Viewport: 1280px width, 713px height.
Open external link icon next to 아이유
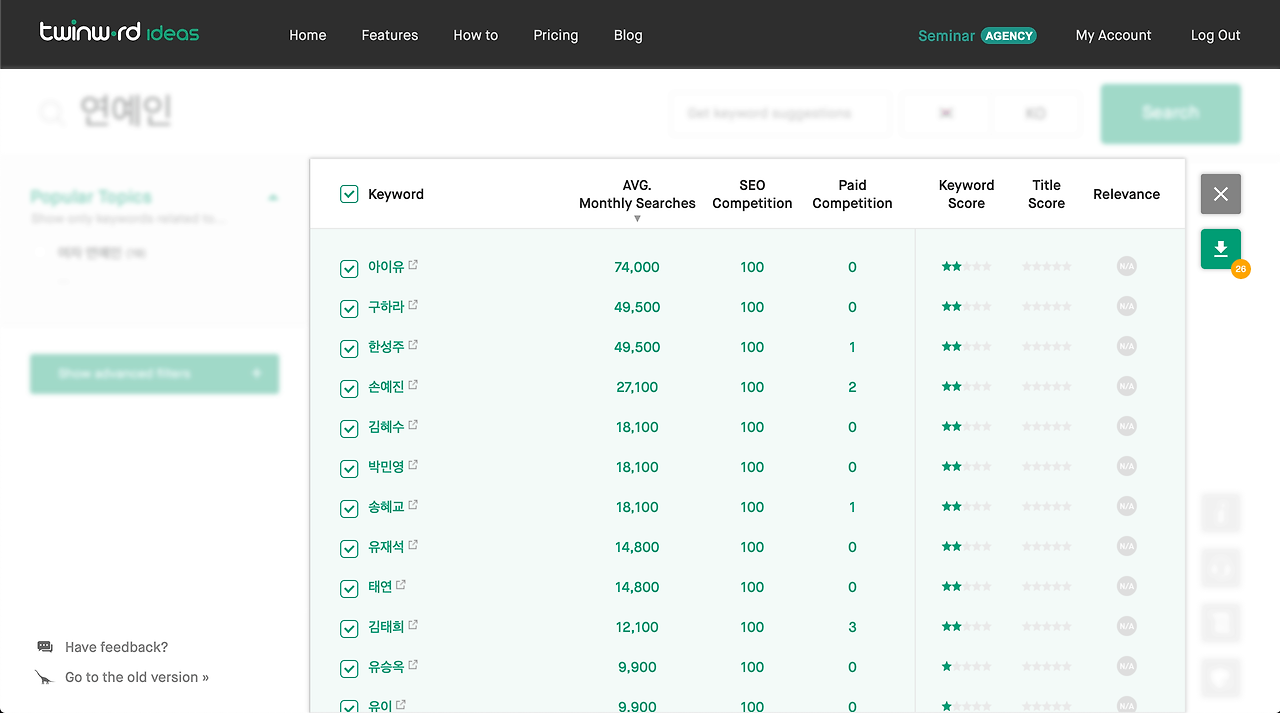[x=413, y=265]
